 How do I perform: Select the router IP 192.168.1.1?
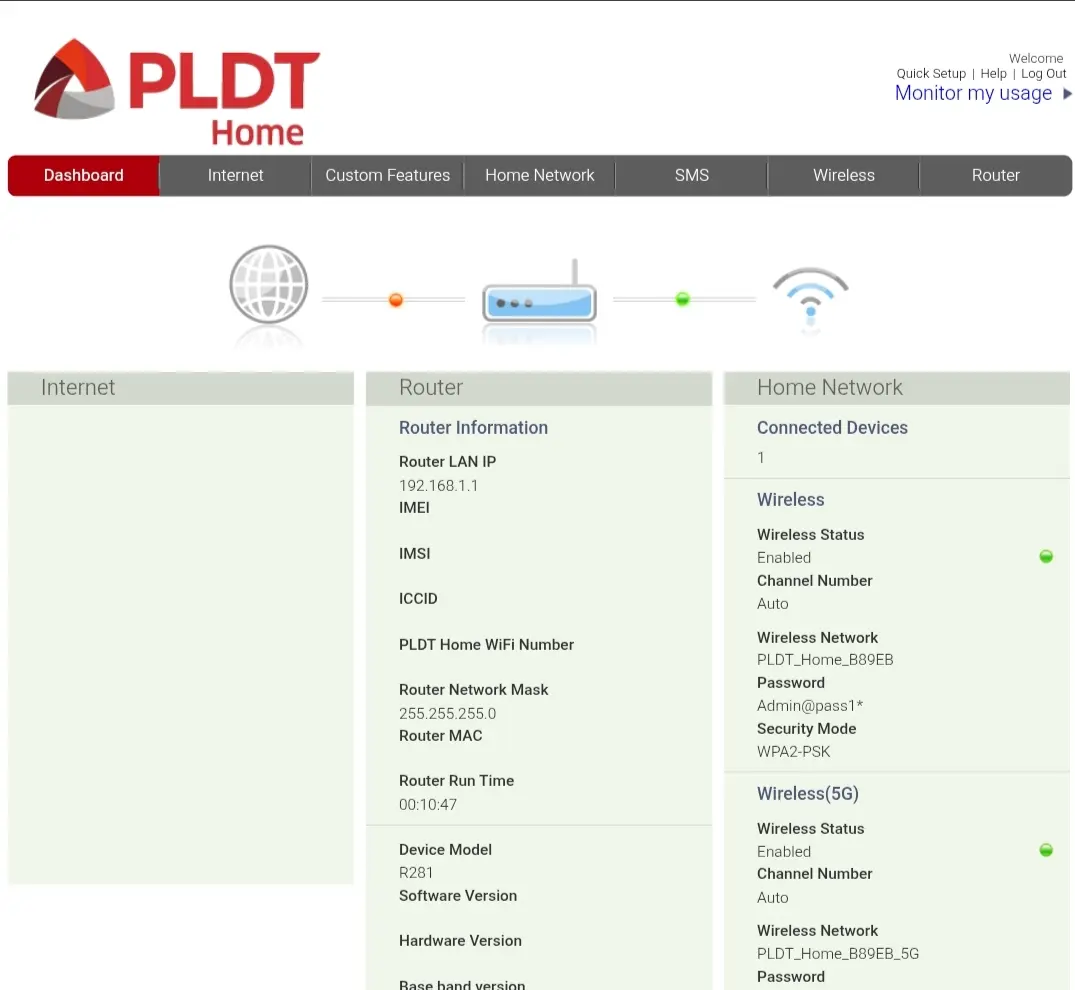click(438, 485)
